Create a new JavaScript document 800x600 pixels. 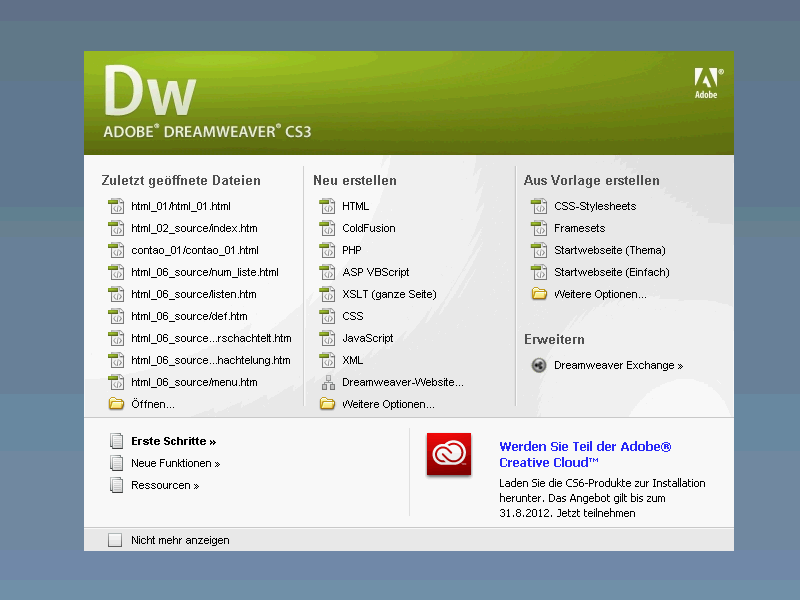[x=367, y=338]
